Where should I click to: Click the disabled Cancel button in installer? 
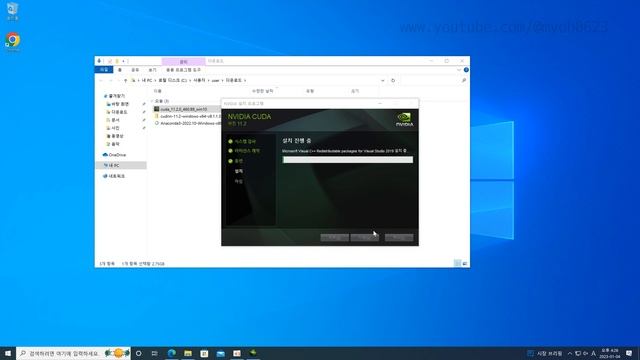[x=399, y=238]
